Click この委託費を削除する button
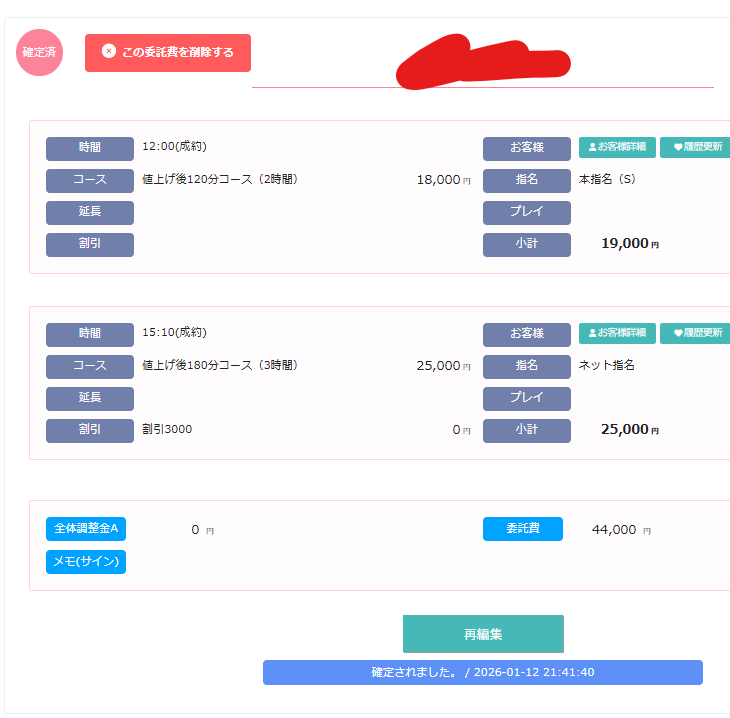 pos(168,53)
